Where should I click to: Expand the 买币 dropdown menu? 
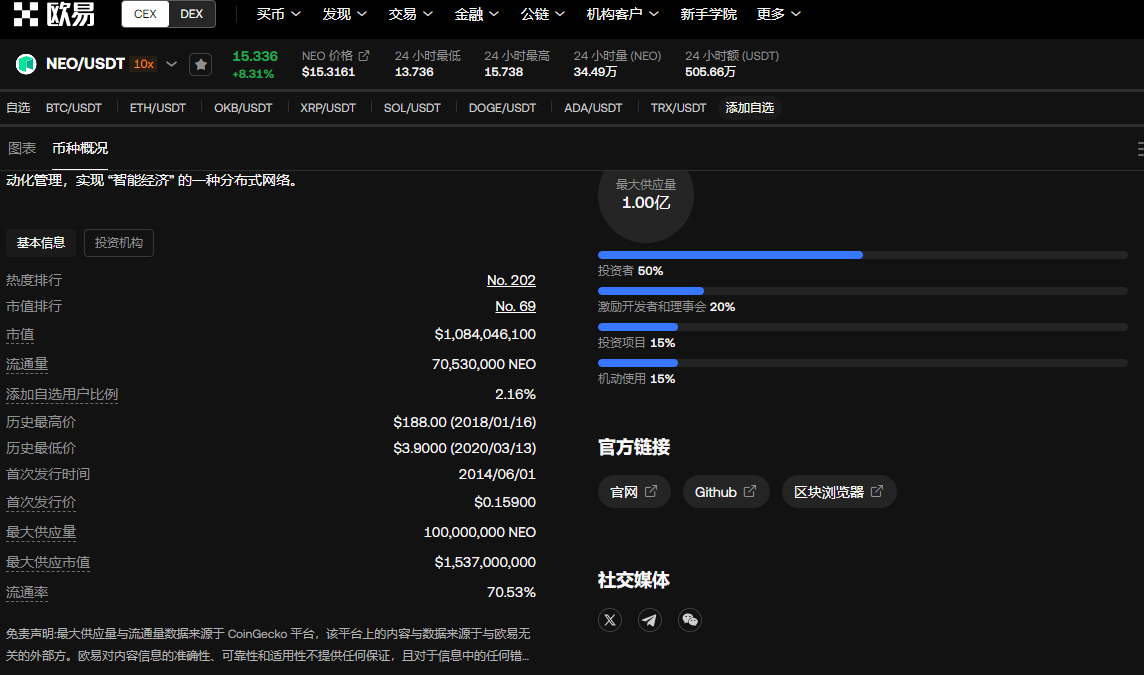coord(277,14)
